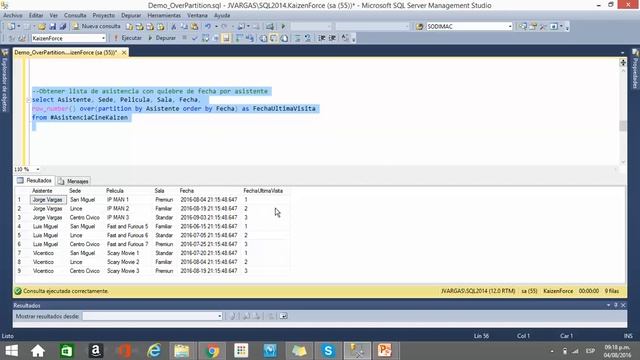
Task: Click the Open File folder icon
Action: click(42, 27)
